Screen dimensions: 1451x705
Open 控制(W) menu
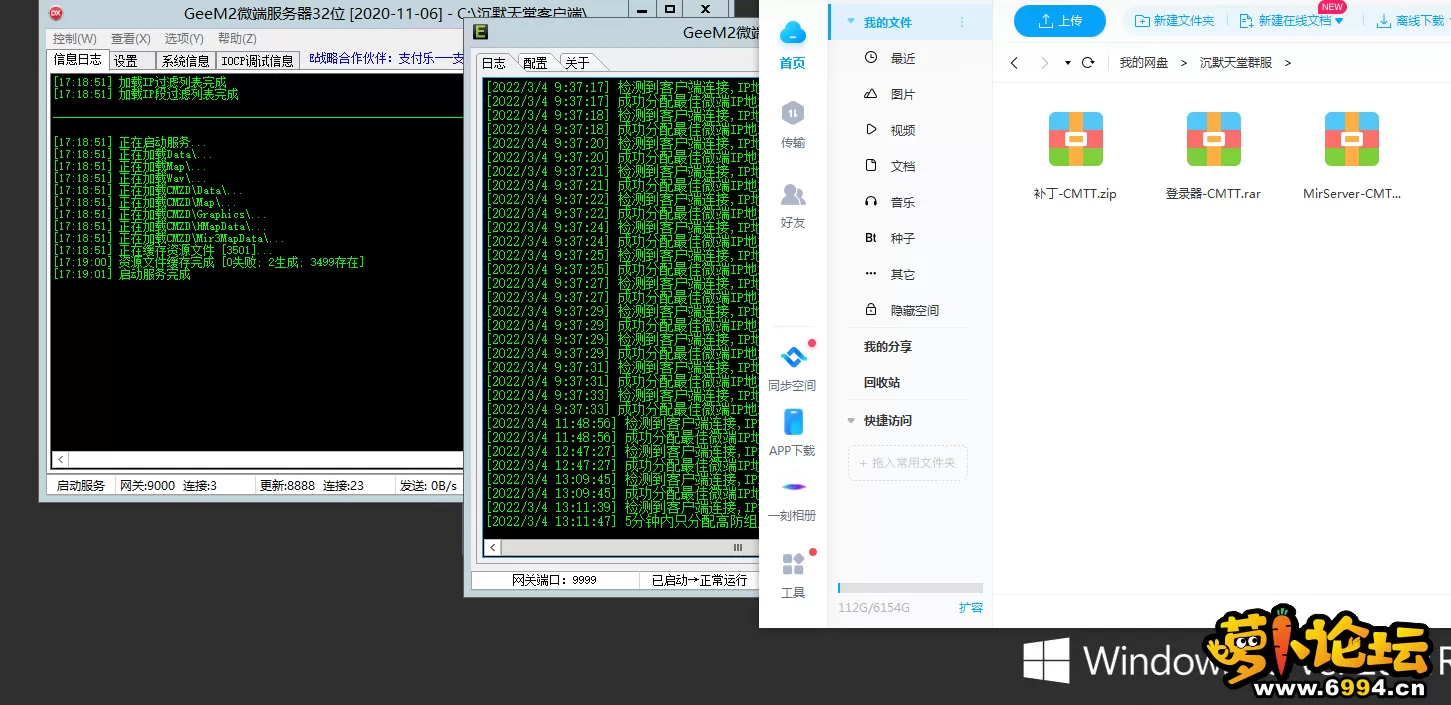(74, 38)
